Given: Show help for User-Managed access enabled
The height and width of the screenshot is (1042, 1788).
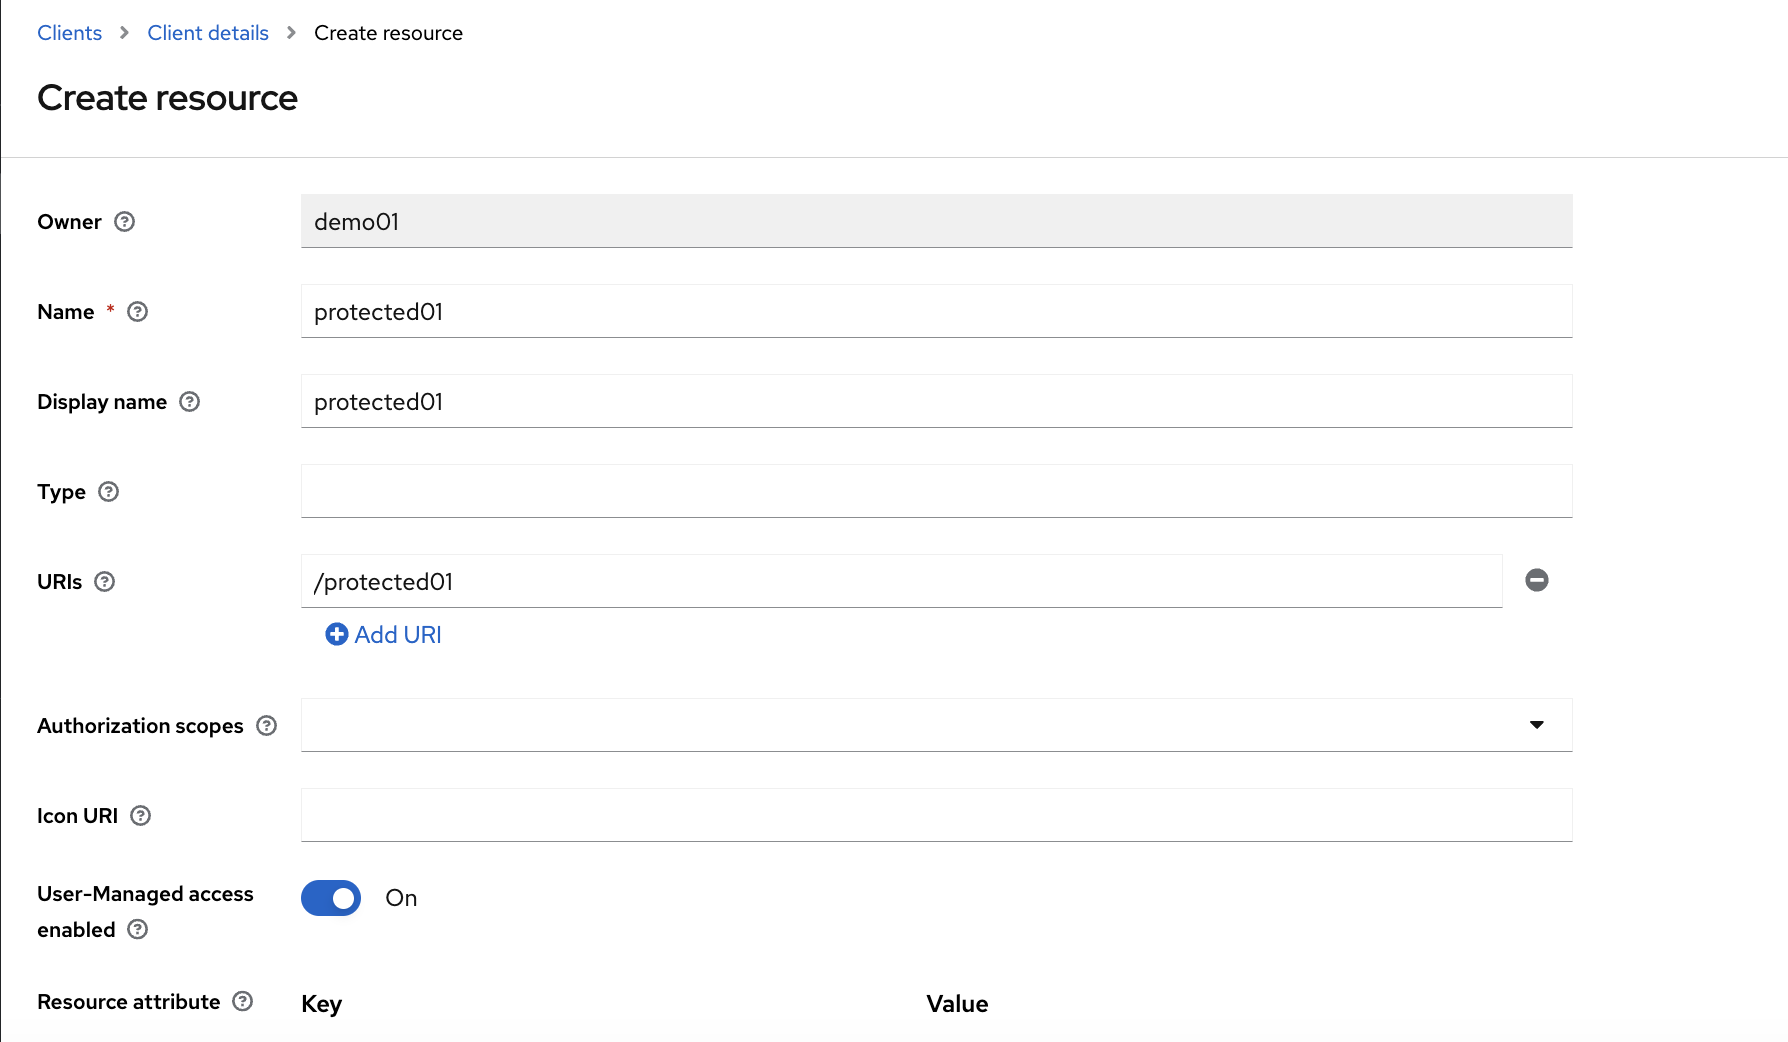Looking at the screenshot, I should 138,930.
